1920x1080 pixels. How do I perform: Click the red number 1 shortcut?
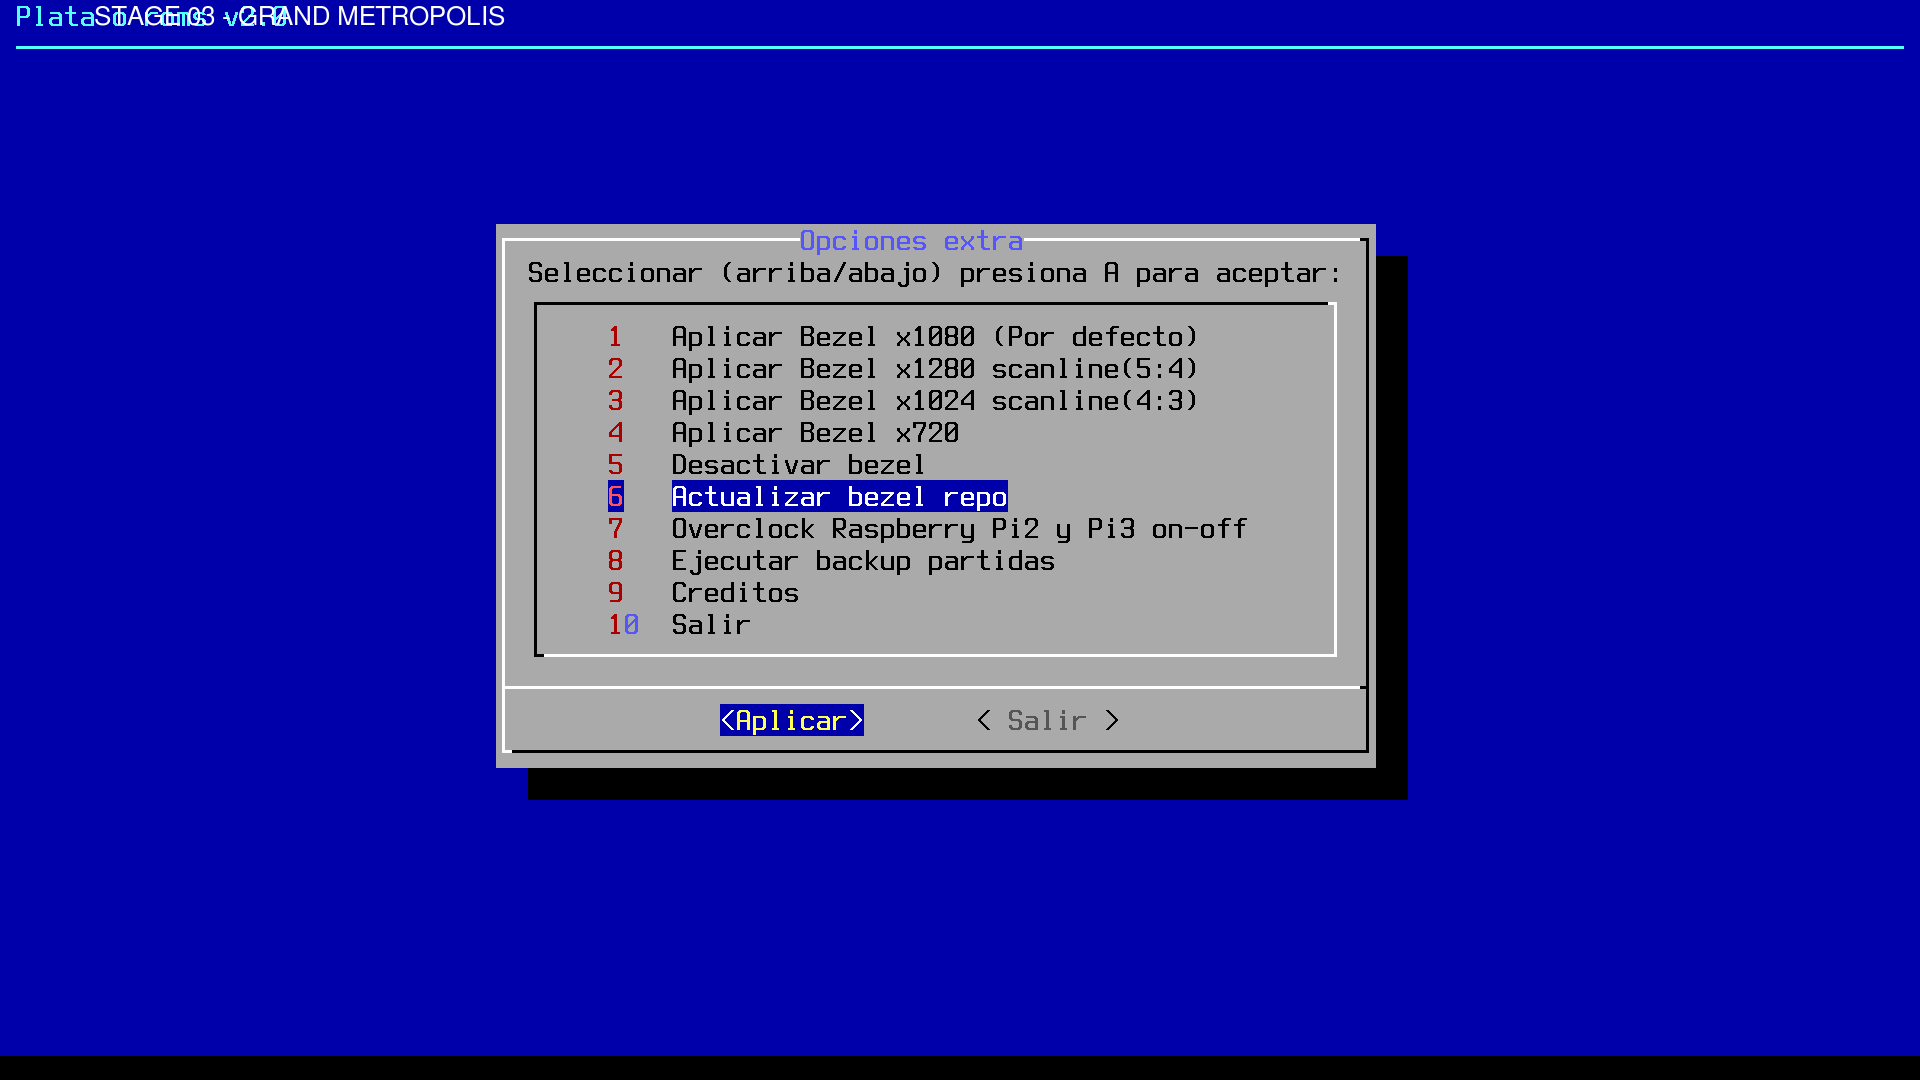coord(615,337)
